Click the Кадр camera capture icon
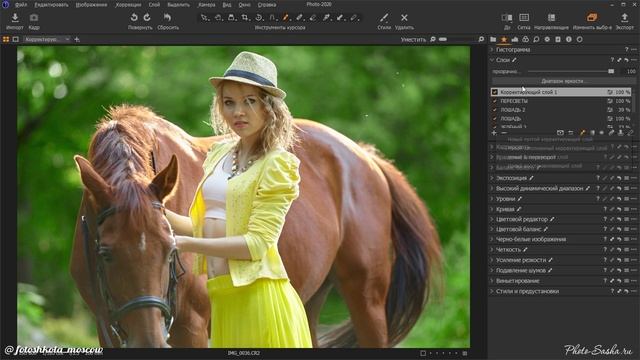The height and width of the screenshot is (360, 640). click(34, 18)
